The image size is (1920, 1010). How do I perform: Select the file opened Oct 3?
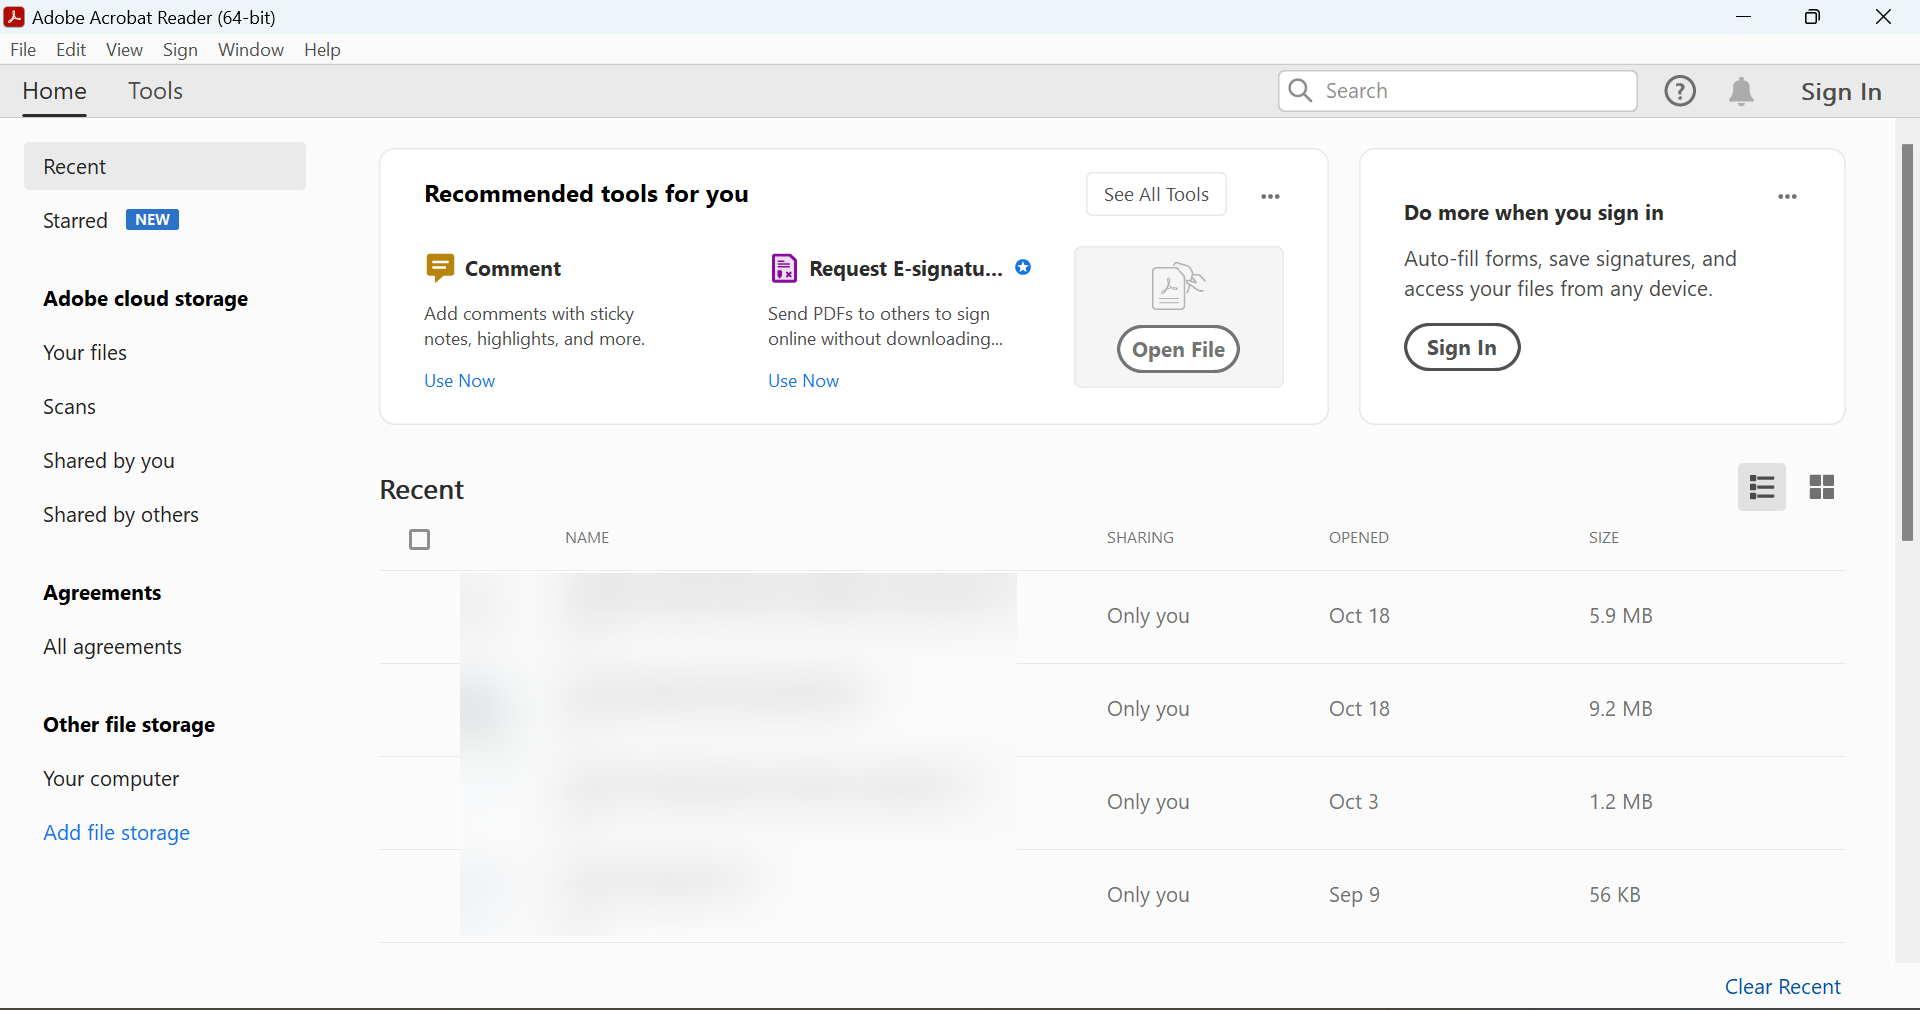pyautogui.click(x=1112, y=803)
